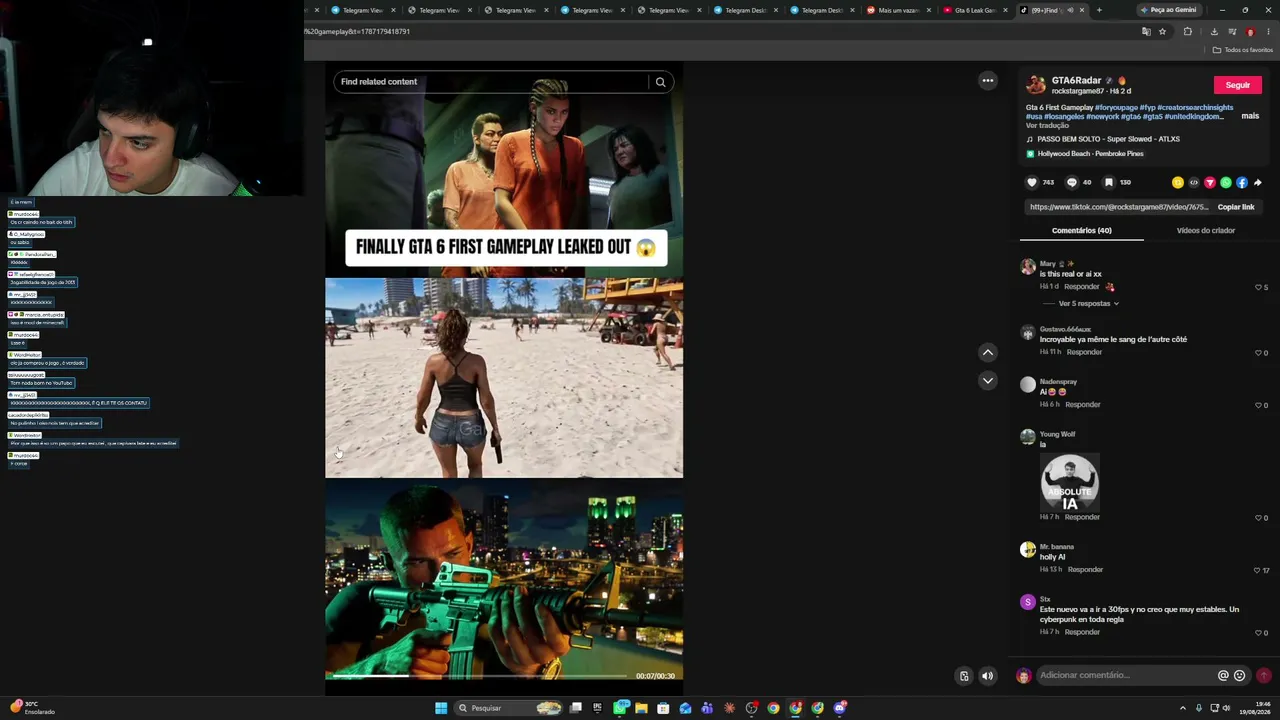Click the search magnifier in Find related content
The image size is (1280, 720).
click(x=660, y=82)
